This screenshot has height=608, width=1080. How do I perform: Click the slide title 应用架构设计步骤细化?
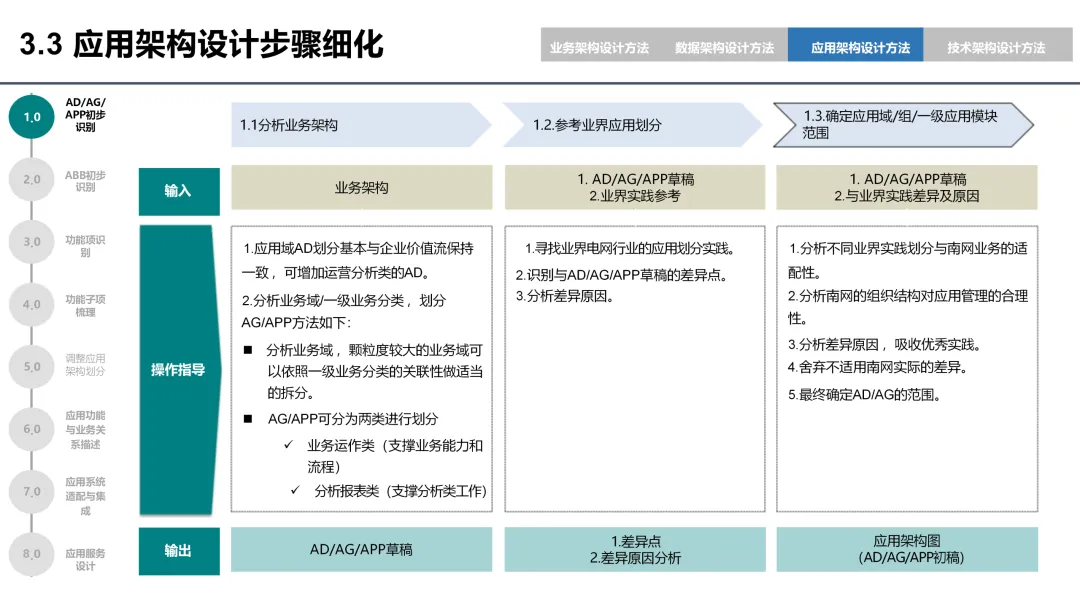tap(201, 44)
